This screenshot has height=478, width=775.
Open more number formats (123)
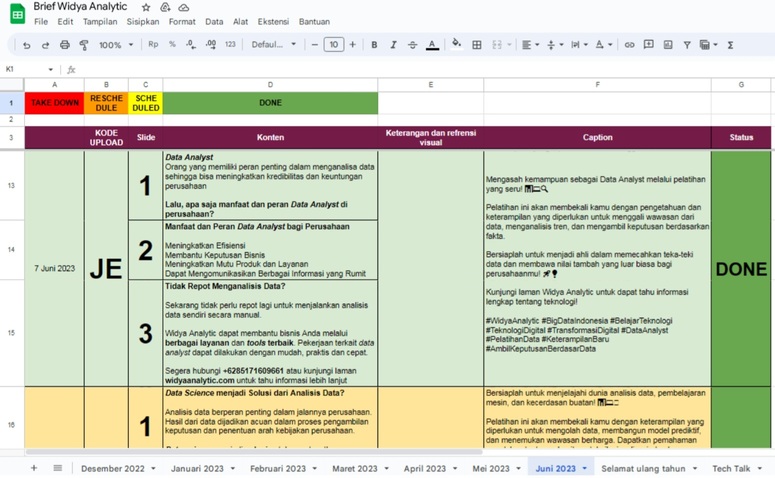click(x=230, y=44)
